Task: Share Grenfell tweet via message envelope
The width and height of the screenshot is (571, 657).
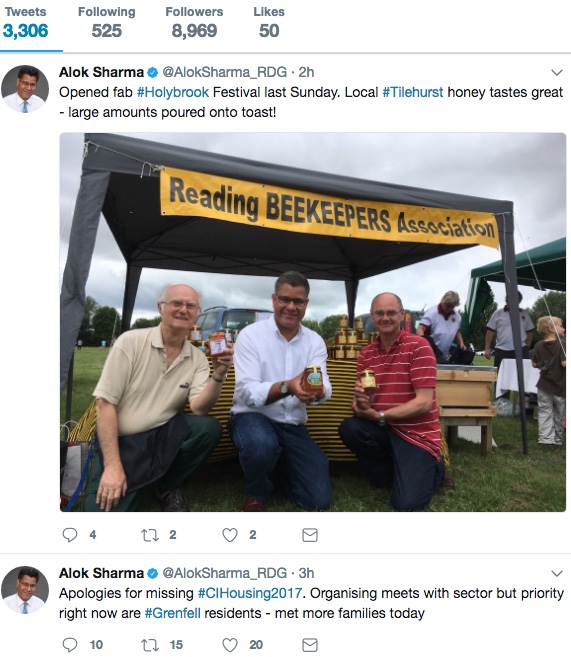Action: pyautogui.click(x=310, y=645)
